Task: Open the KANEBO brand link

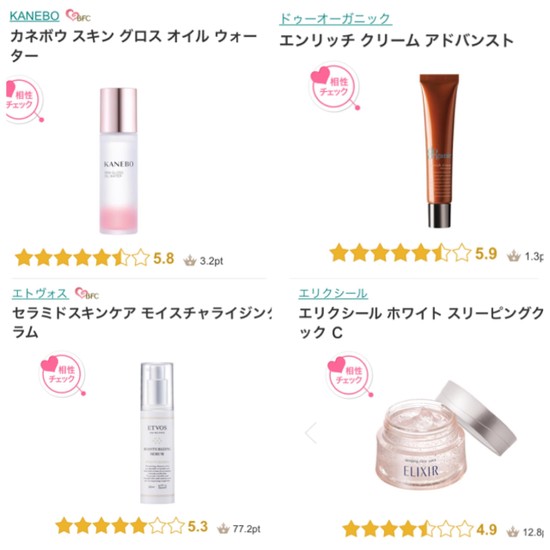Action: pos(34,16)
